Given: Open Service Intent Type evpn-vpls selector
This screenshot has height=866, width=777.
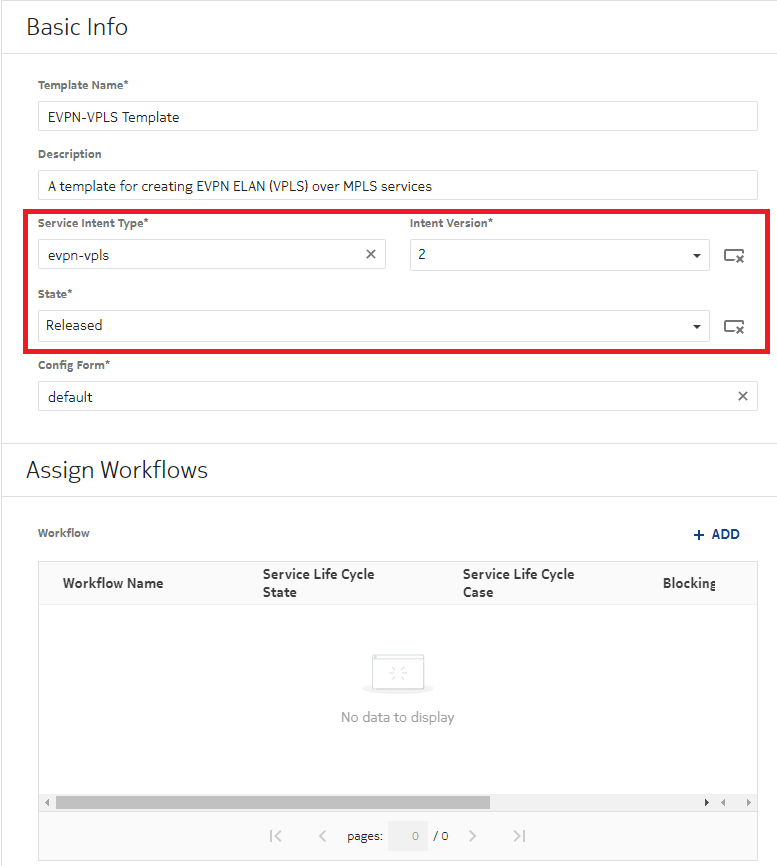Looking at the screenshot, I should tap(200, 255).
